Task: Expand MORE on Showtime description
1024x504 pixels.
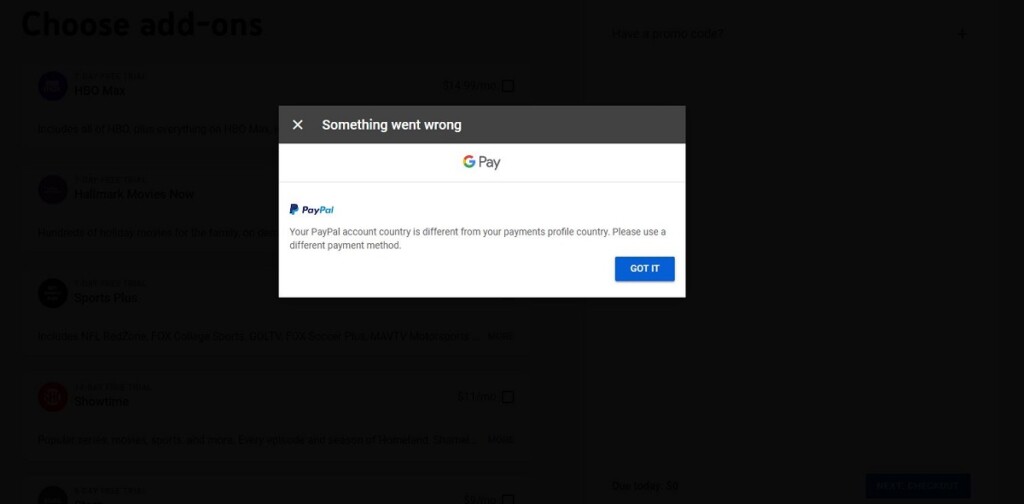Action: click(500, 439)
